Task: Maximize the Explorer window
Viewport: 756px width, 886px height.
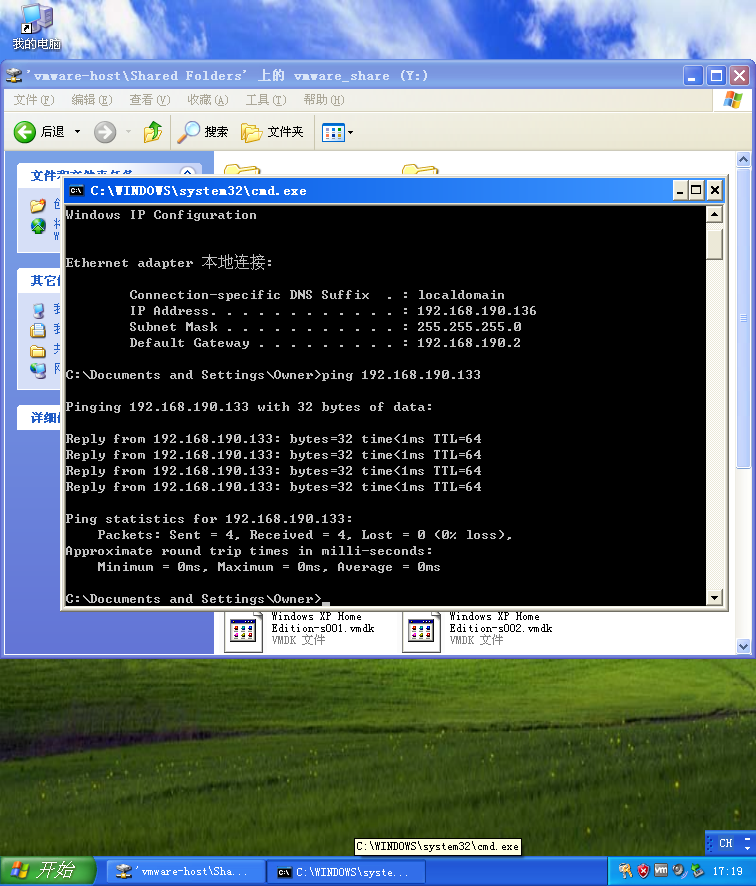Action: tap(716, 76)
